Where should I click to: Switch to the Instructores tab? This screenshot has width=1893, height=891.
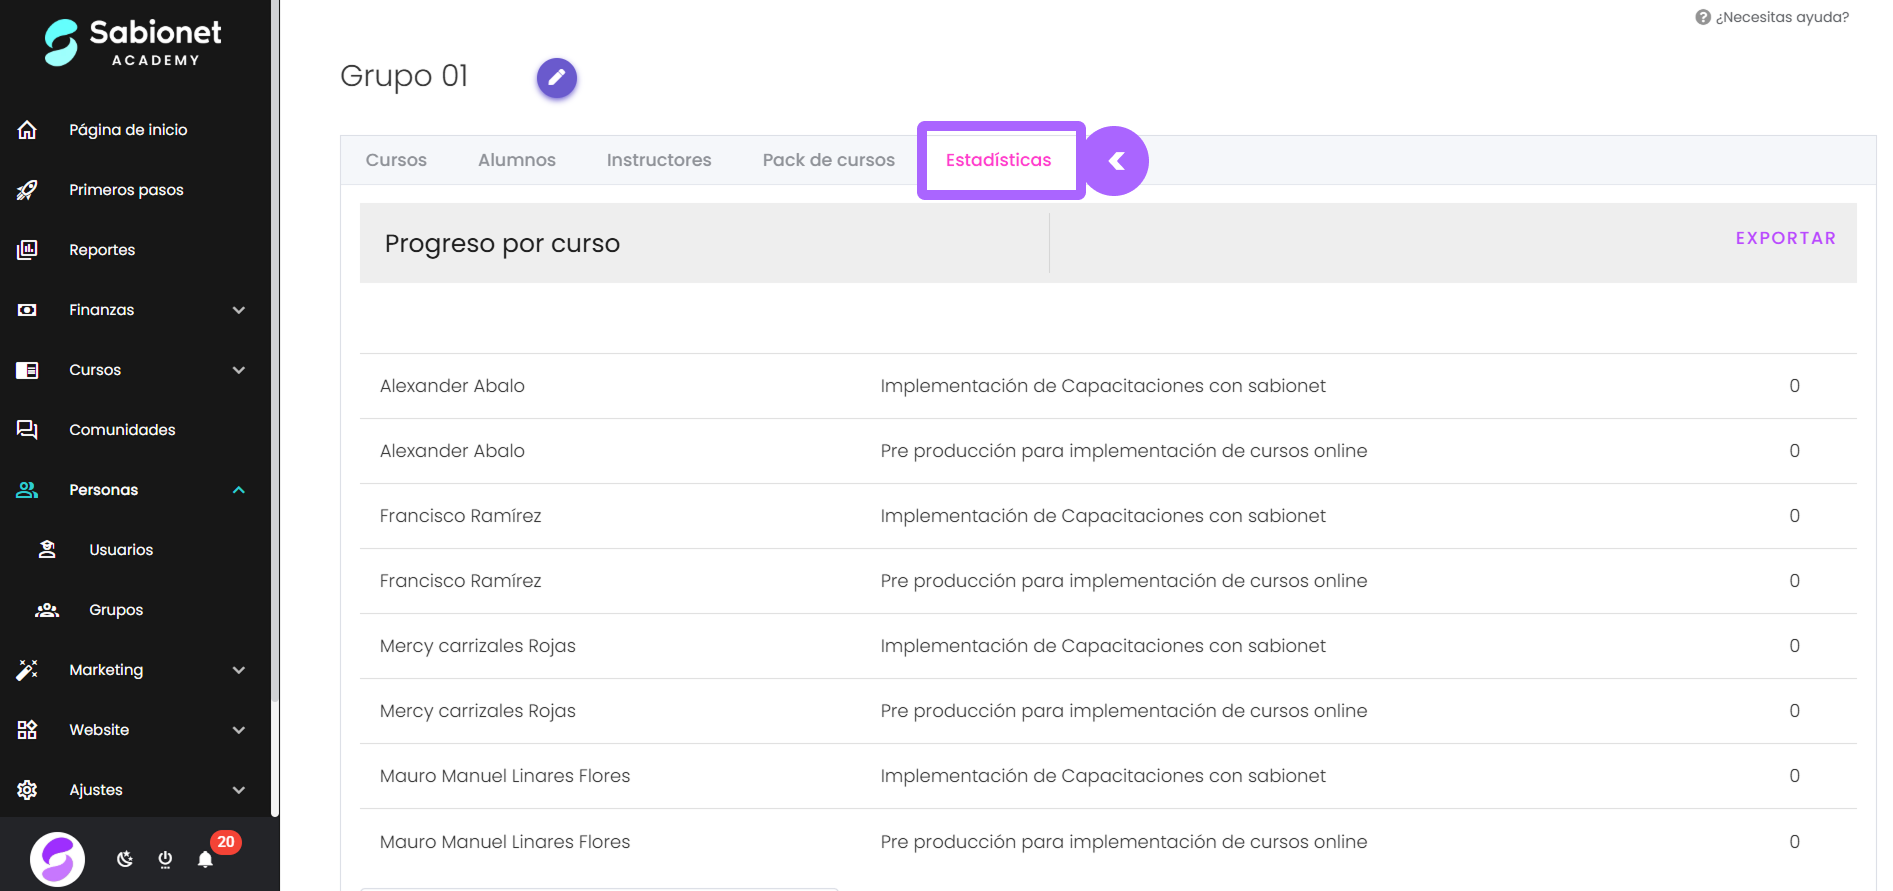tap(659, 160)
